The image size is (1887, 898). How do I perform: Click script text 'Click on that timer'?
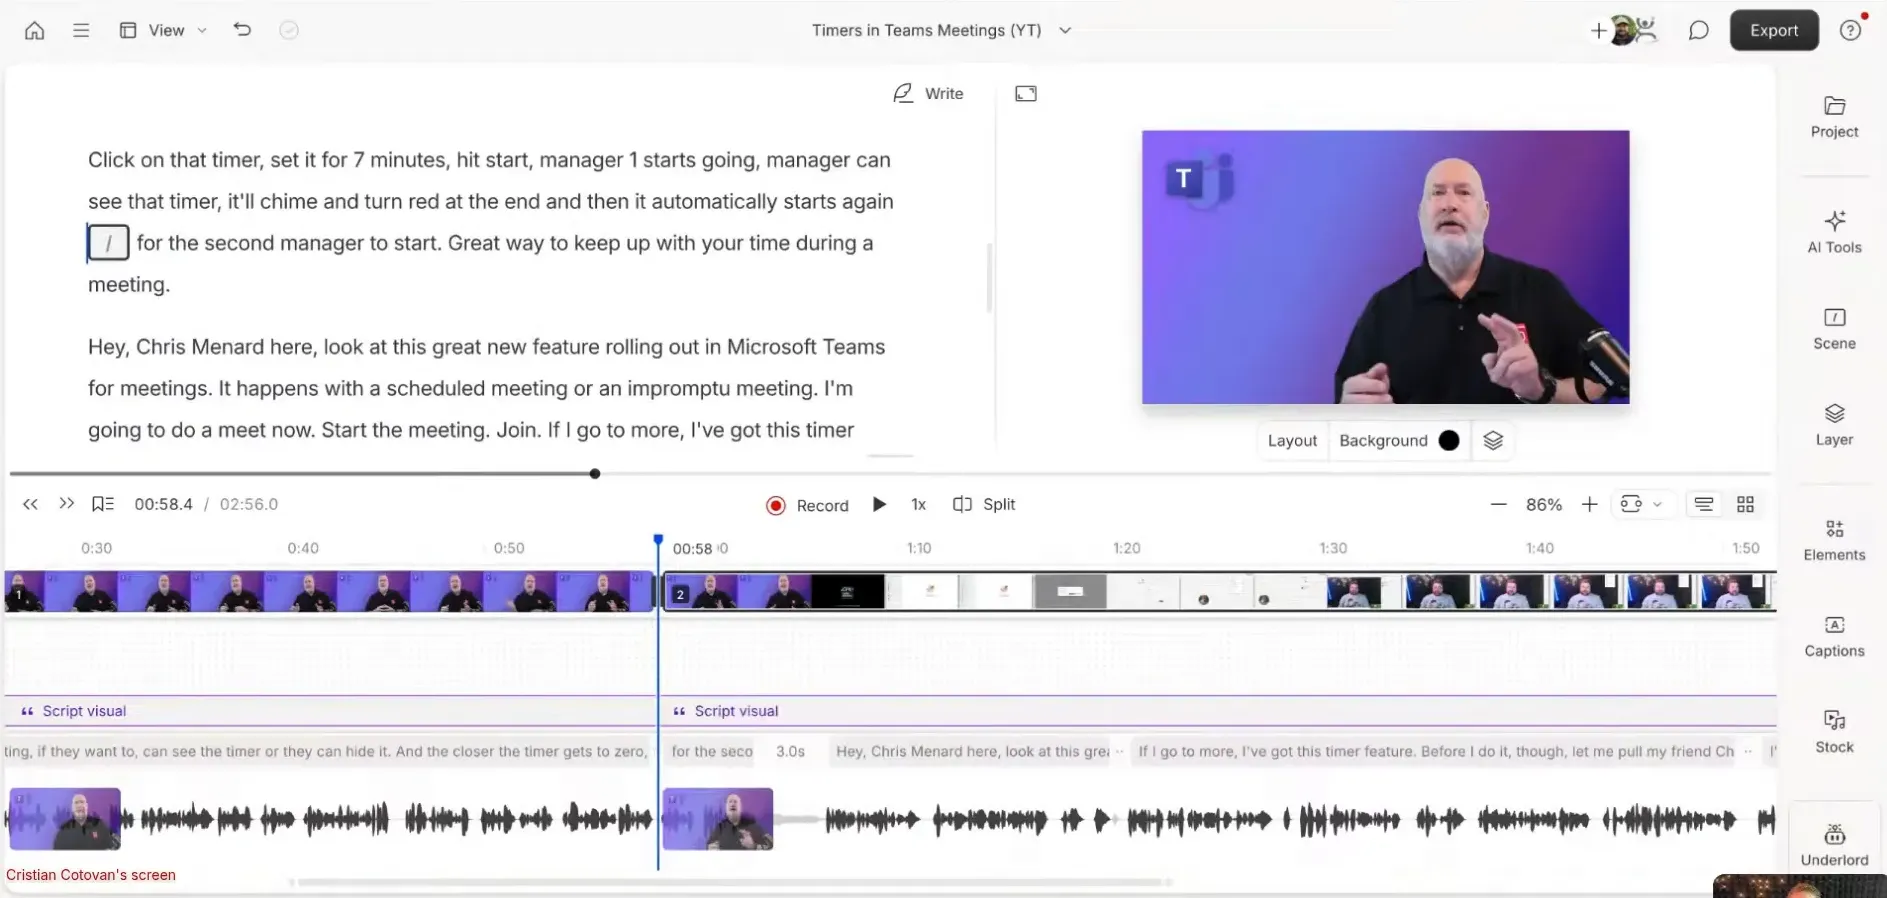pyautogui.click(x=175, y=160)
